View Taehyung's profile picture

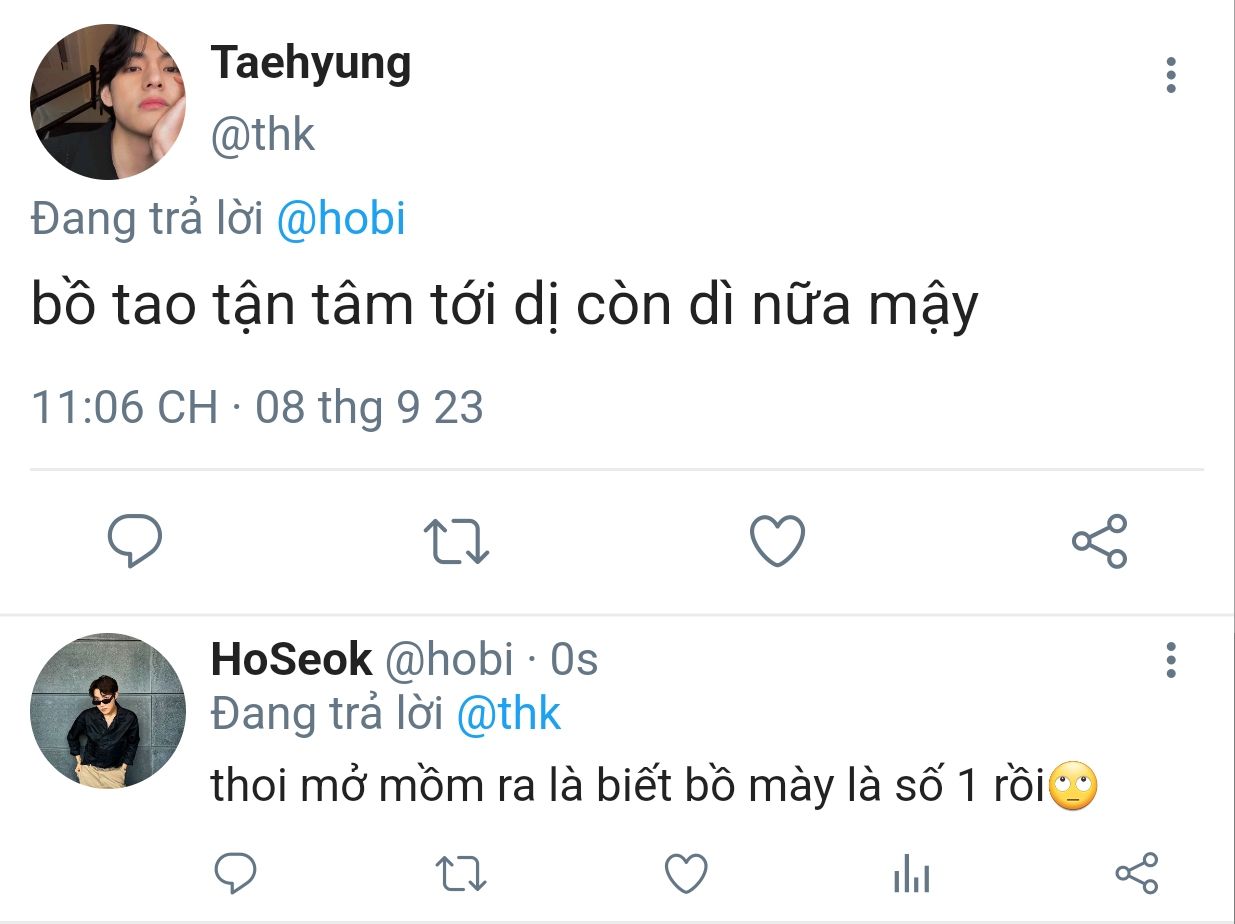pos(108,102)
